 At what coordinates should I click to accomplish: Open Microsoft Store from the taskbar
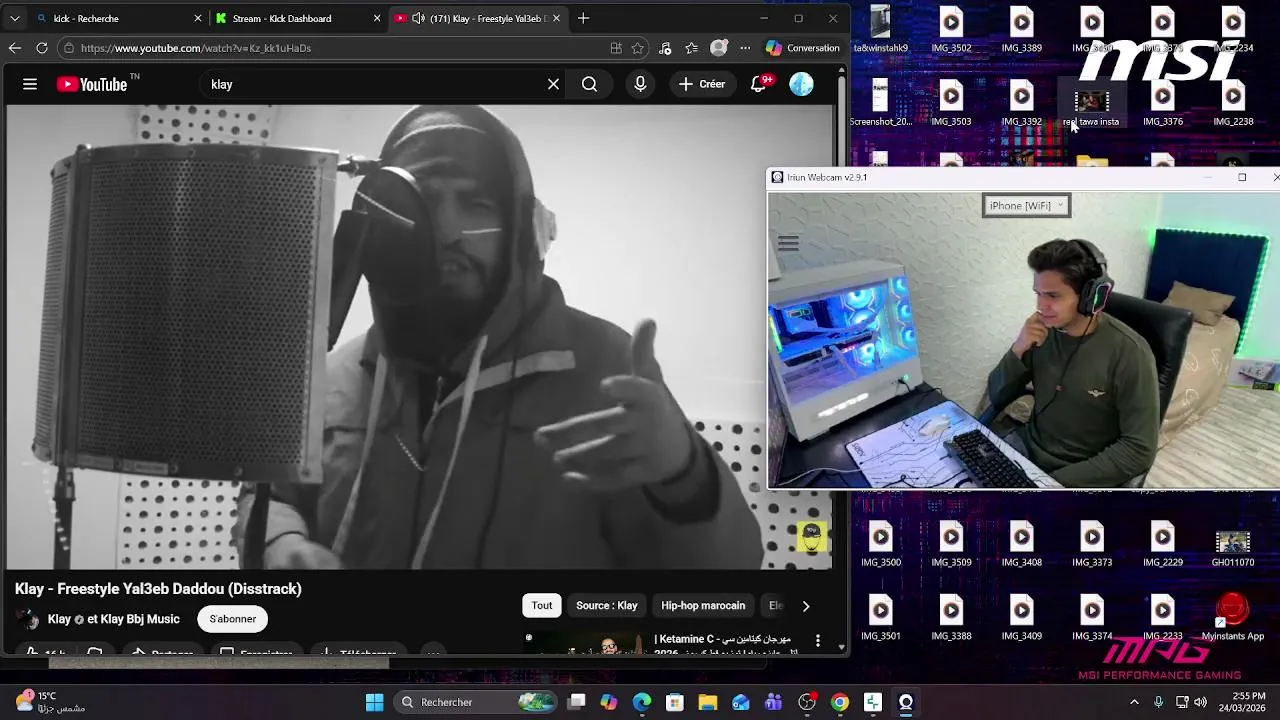(674, 702)
